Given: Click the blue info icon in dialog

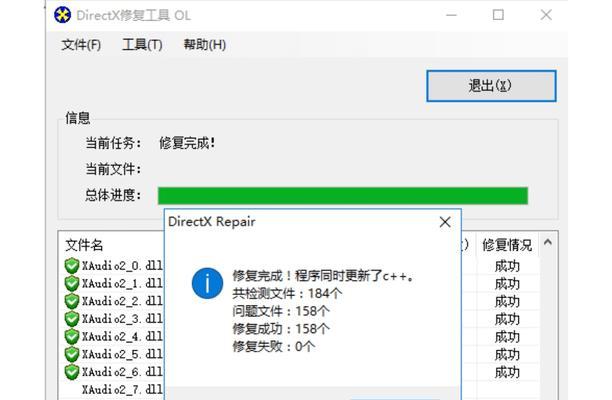Looking at the screenshot, I should pyautogui.click(x=207, y=283).
